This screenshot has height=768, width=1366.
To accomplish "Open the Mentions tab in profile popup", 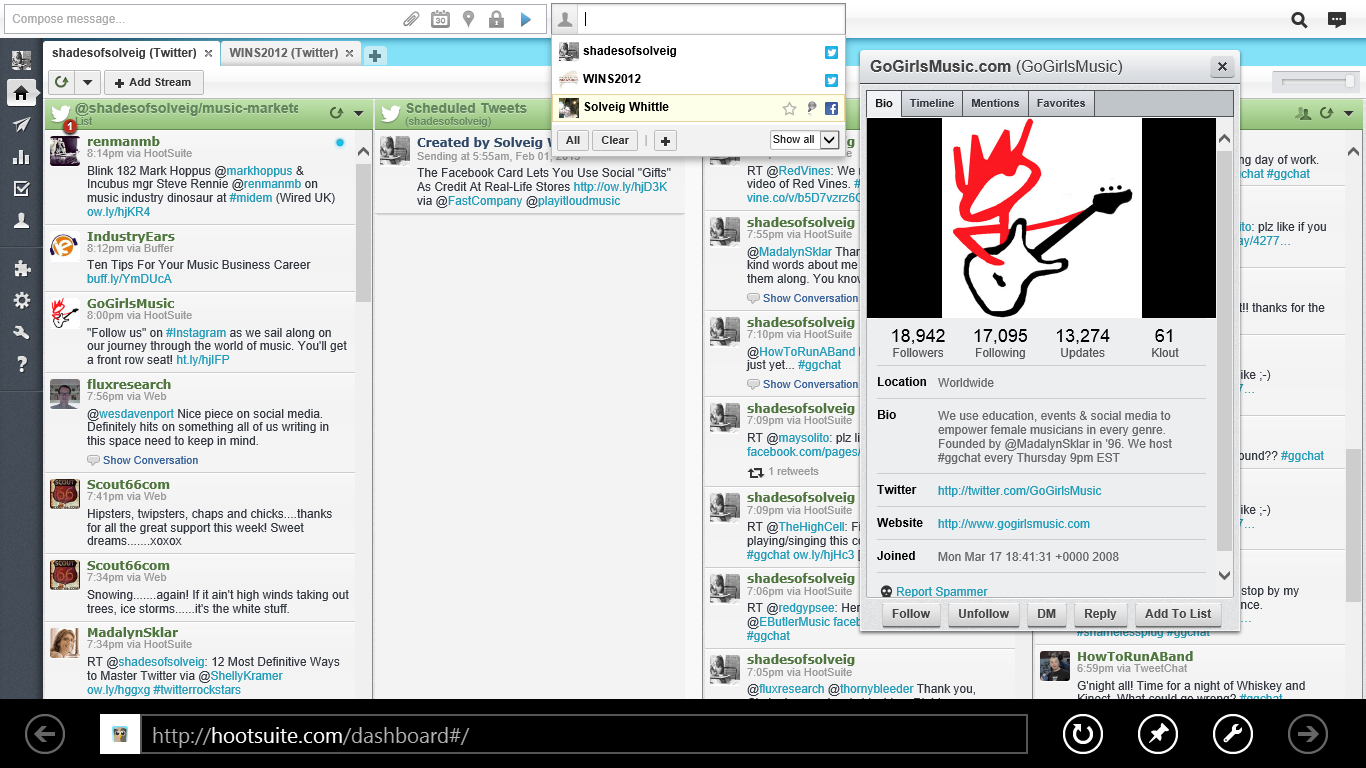I will point(995,103).
